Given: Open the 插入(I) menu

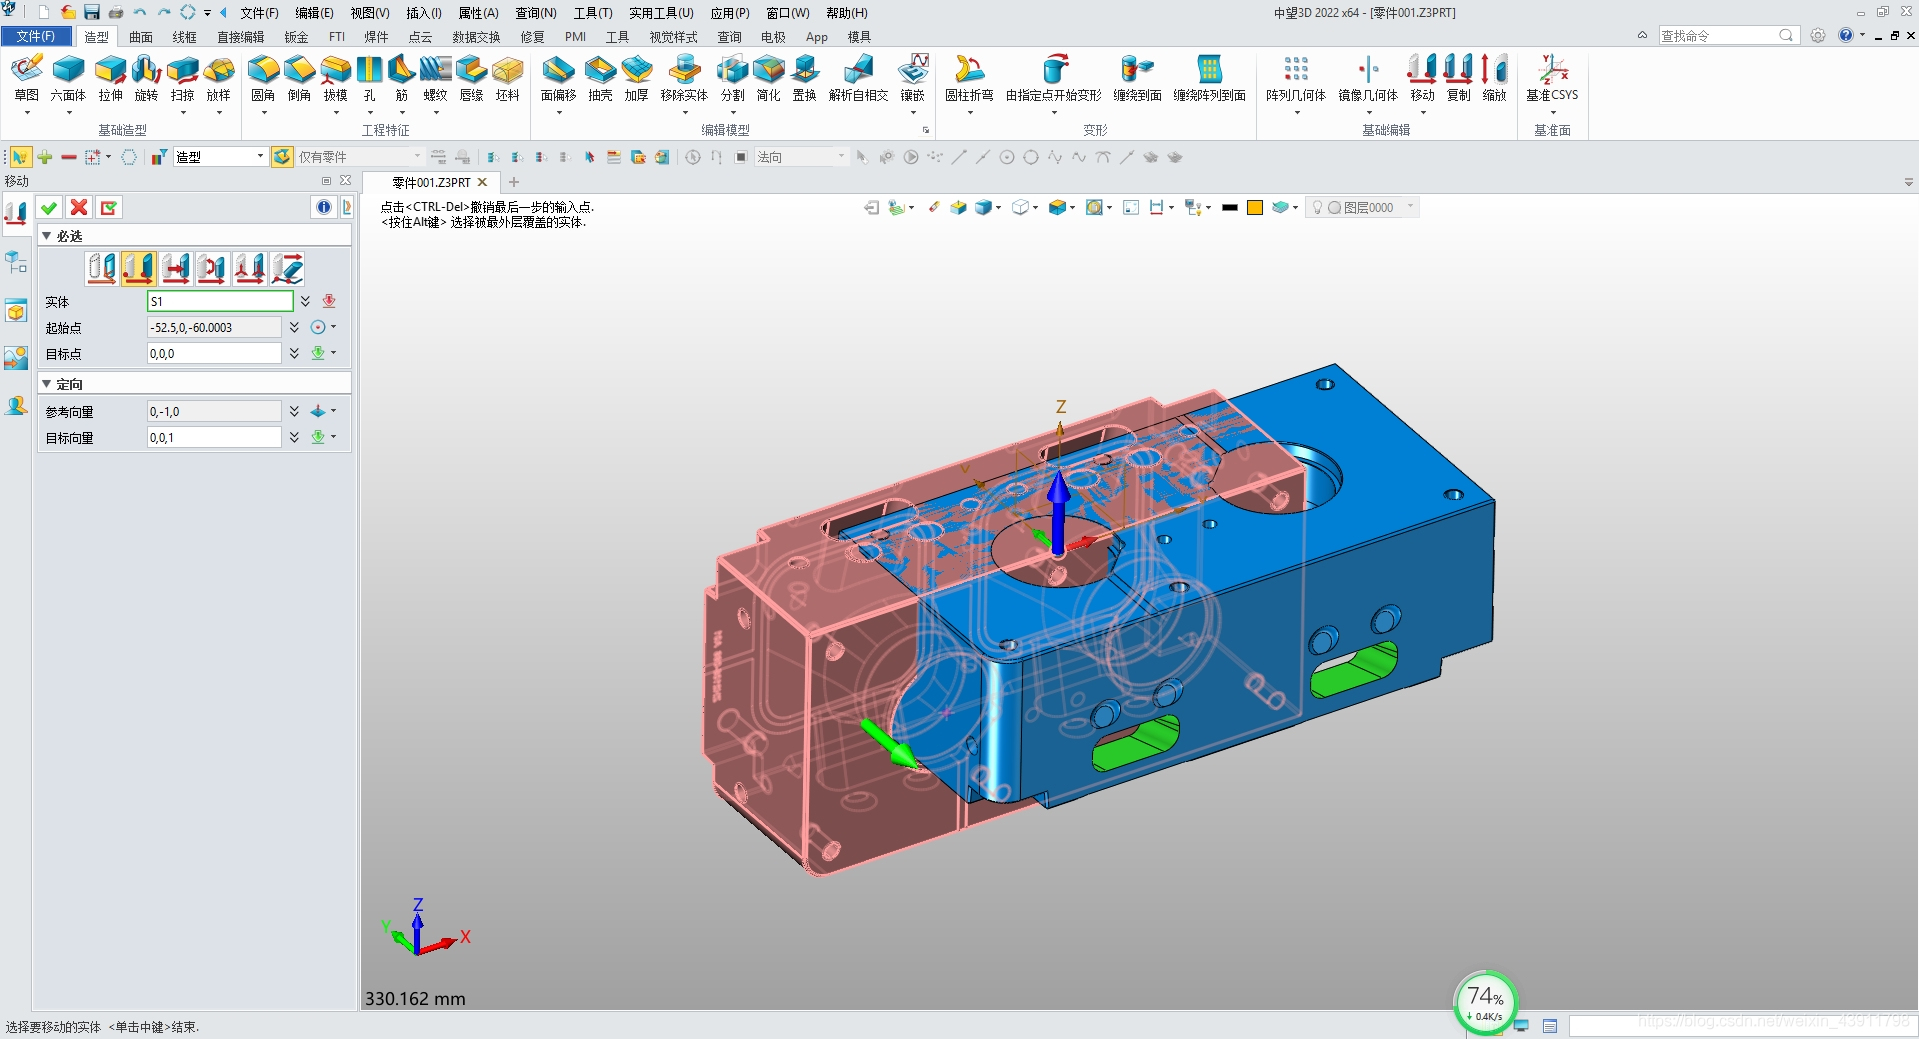Looking at the screenshot, I should click(x=421, y=13).
